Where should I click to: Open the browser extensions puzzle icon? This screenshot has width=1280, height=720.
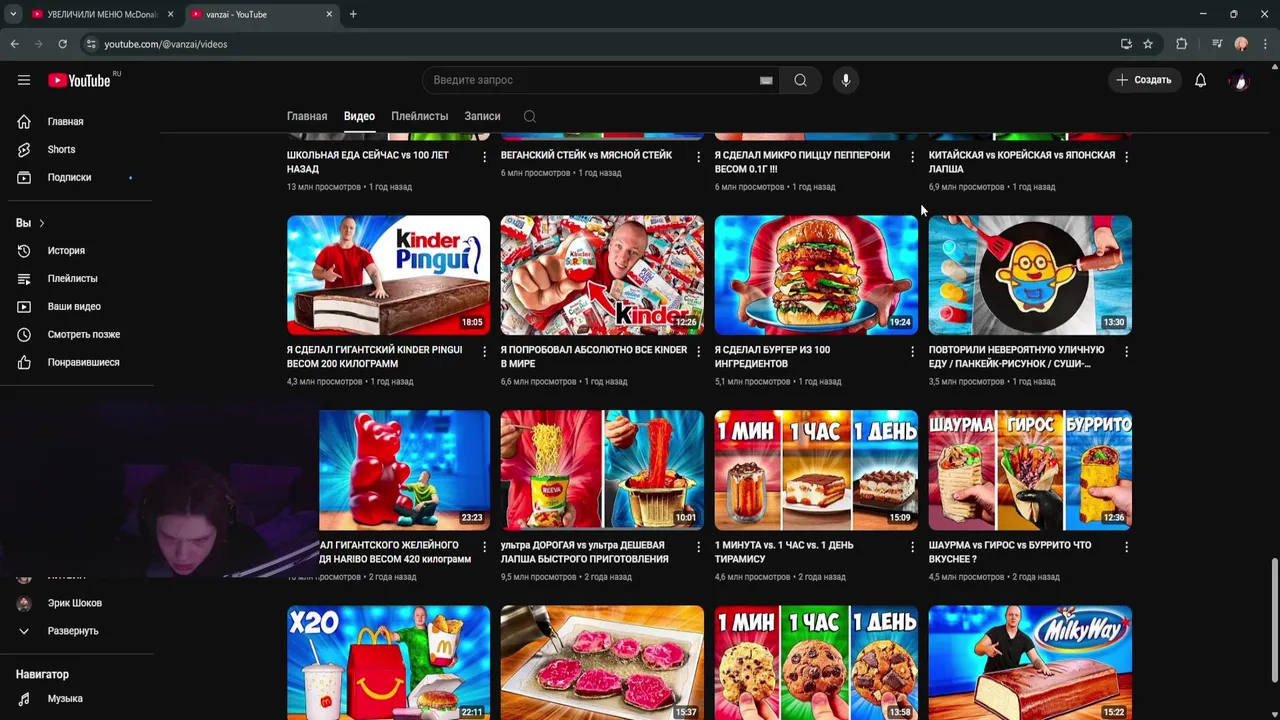coord(1181,44)
